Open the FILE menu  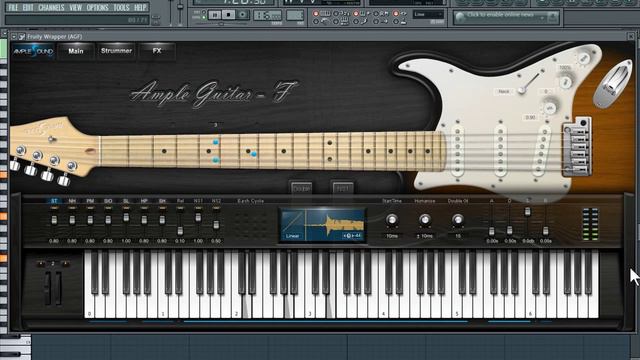[13, 7]
